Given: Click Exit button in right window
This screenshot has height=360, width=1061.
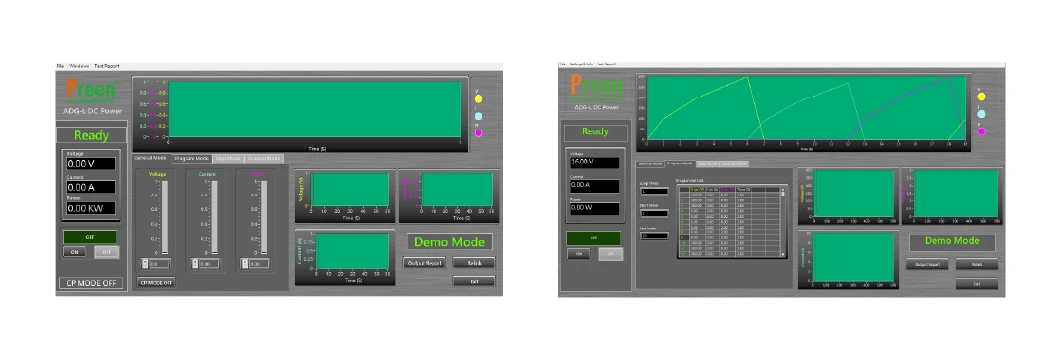Looking at the screenshot, I should (x=977, y=284).
